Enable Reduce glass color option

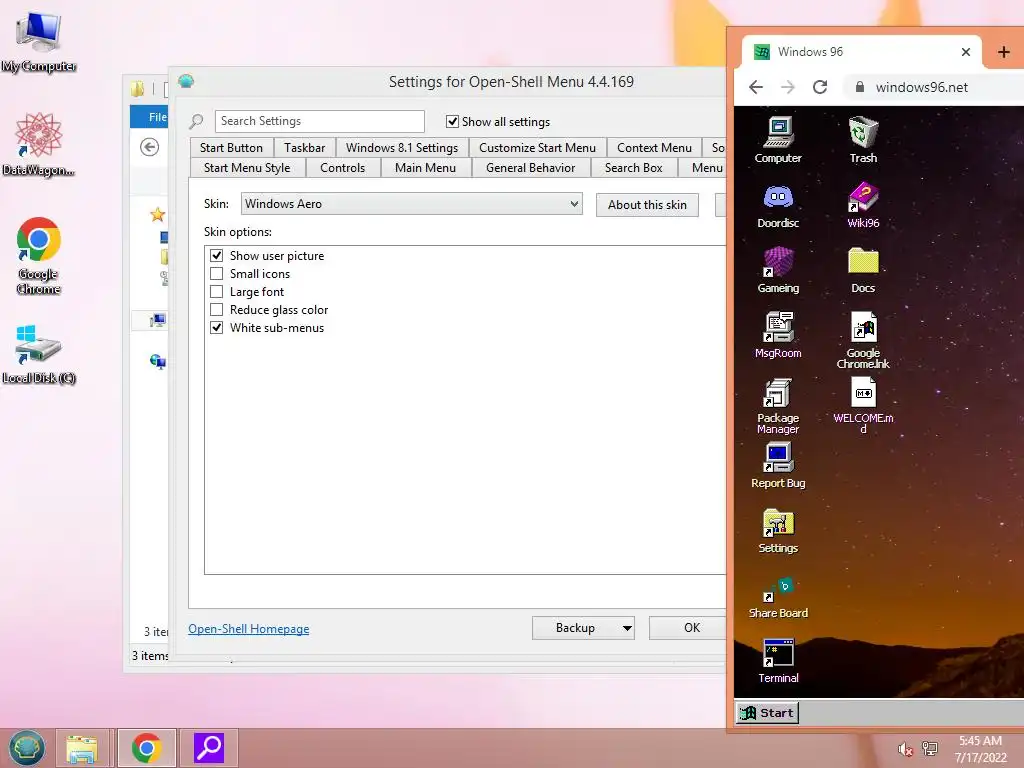[216, 310]
